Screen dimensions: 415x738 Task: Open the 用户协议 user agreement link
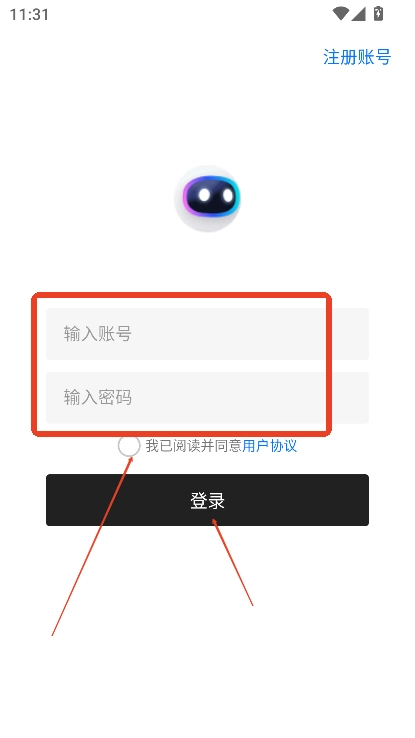[270, 446]
